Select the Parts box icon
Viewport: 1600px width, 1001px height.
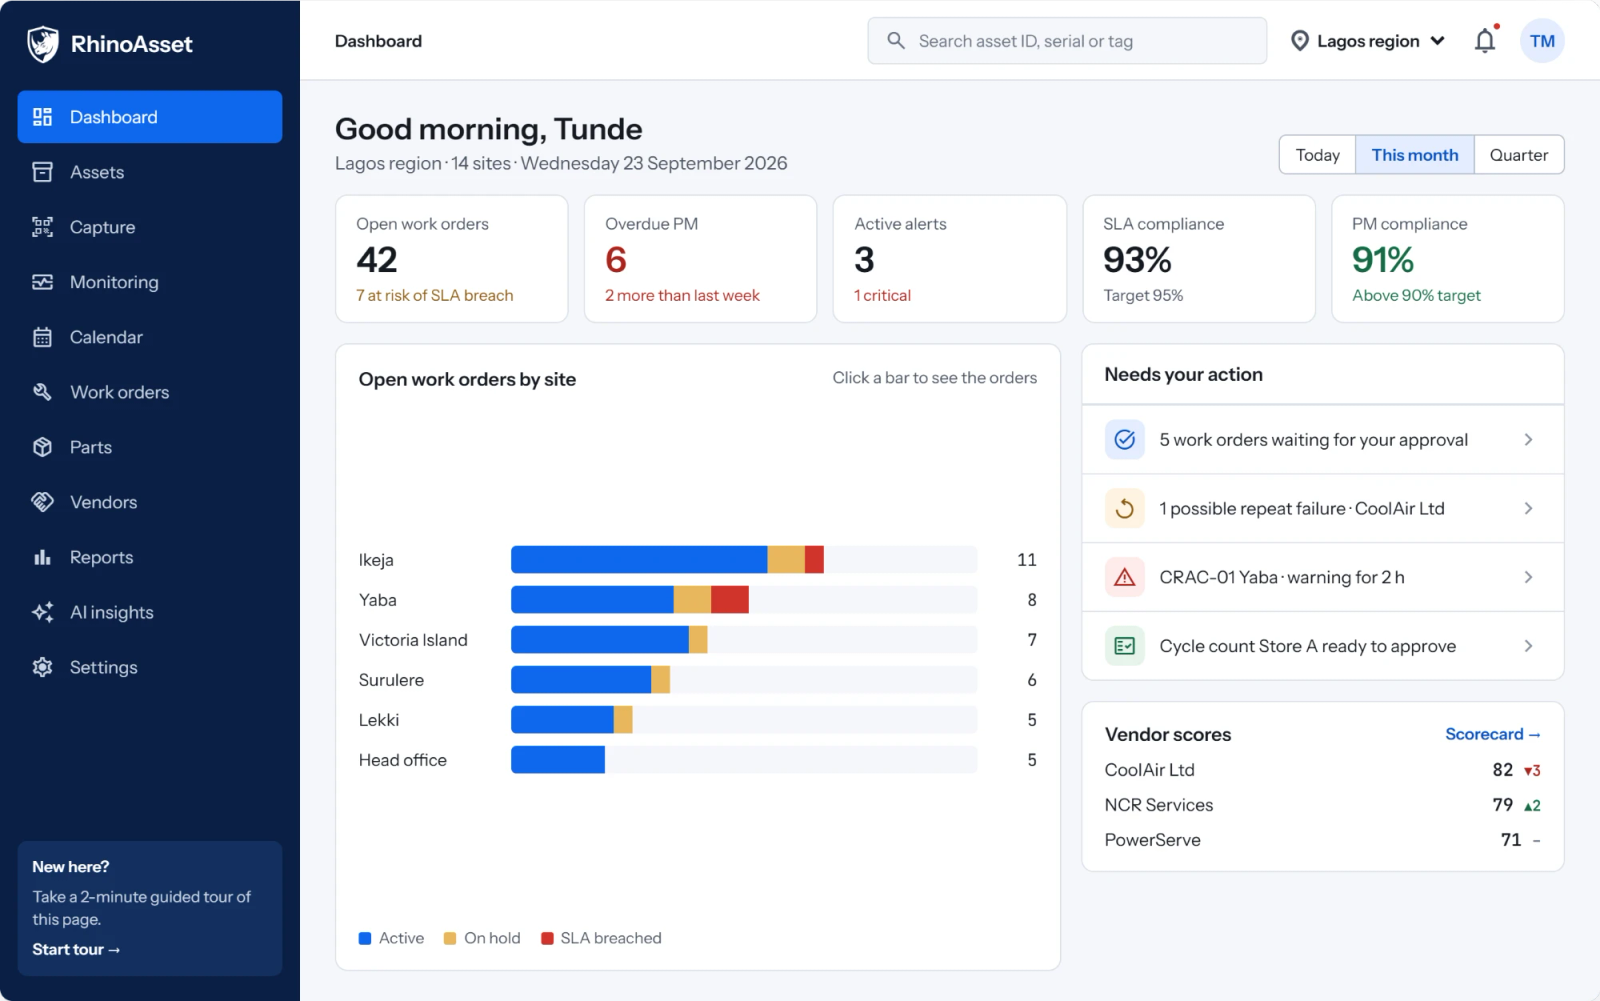coord(42,447)
